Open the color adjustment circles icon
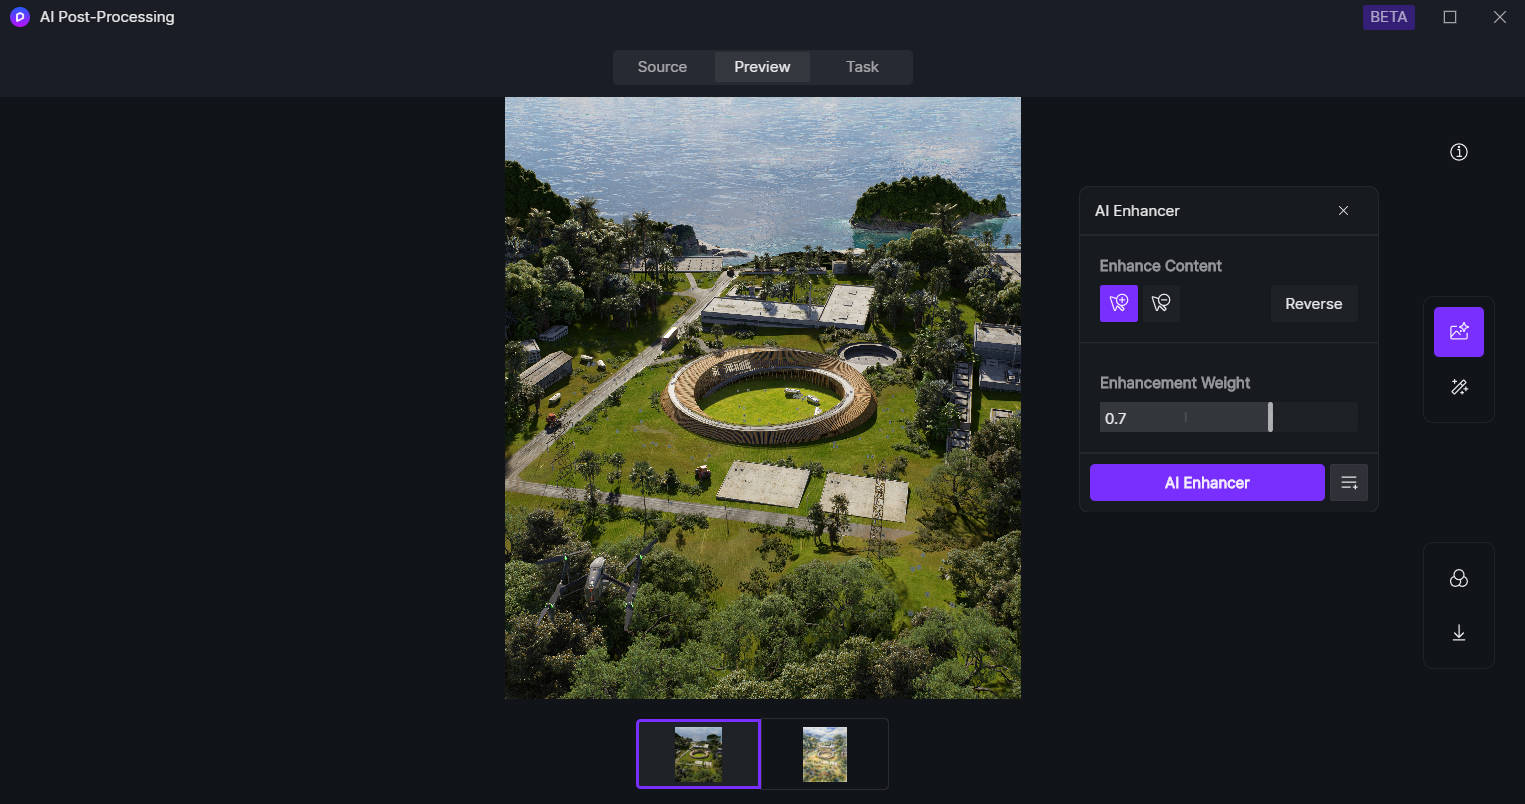 [x=1458, y=579]
